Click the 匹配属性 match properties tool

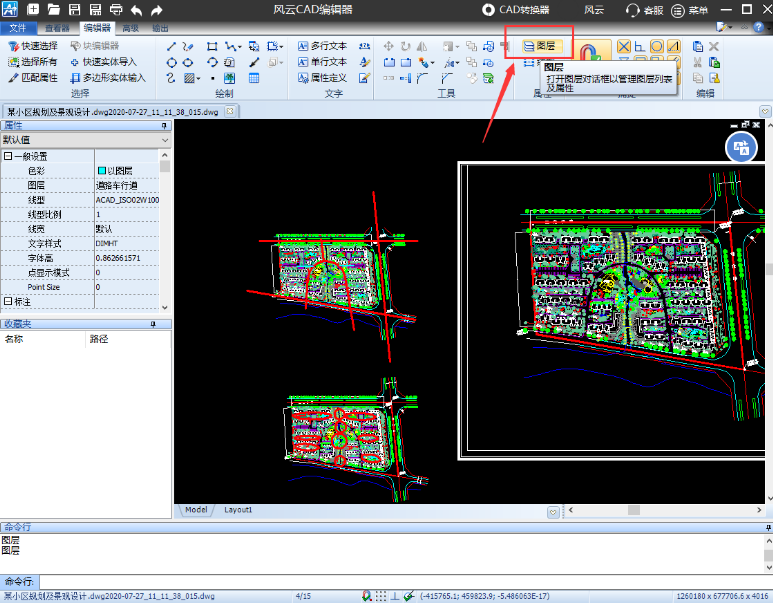pyautogui.click(x=32, y=77)
